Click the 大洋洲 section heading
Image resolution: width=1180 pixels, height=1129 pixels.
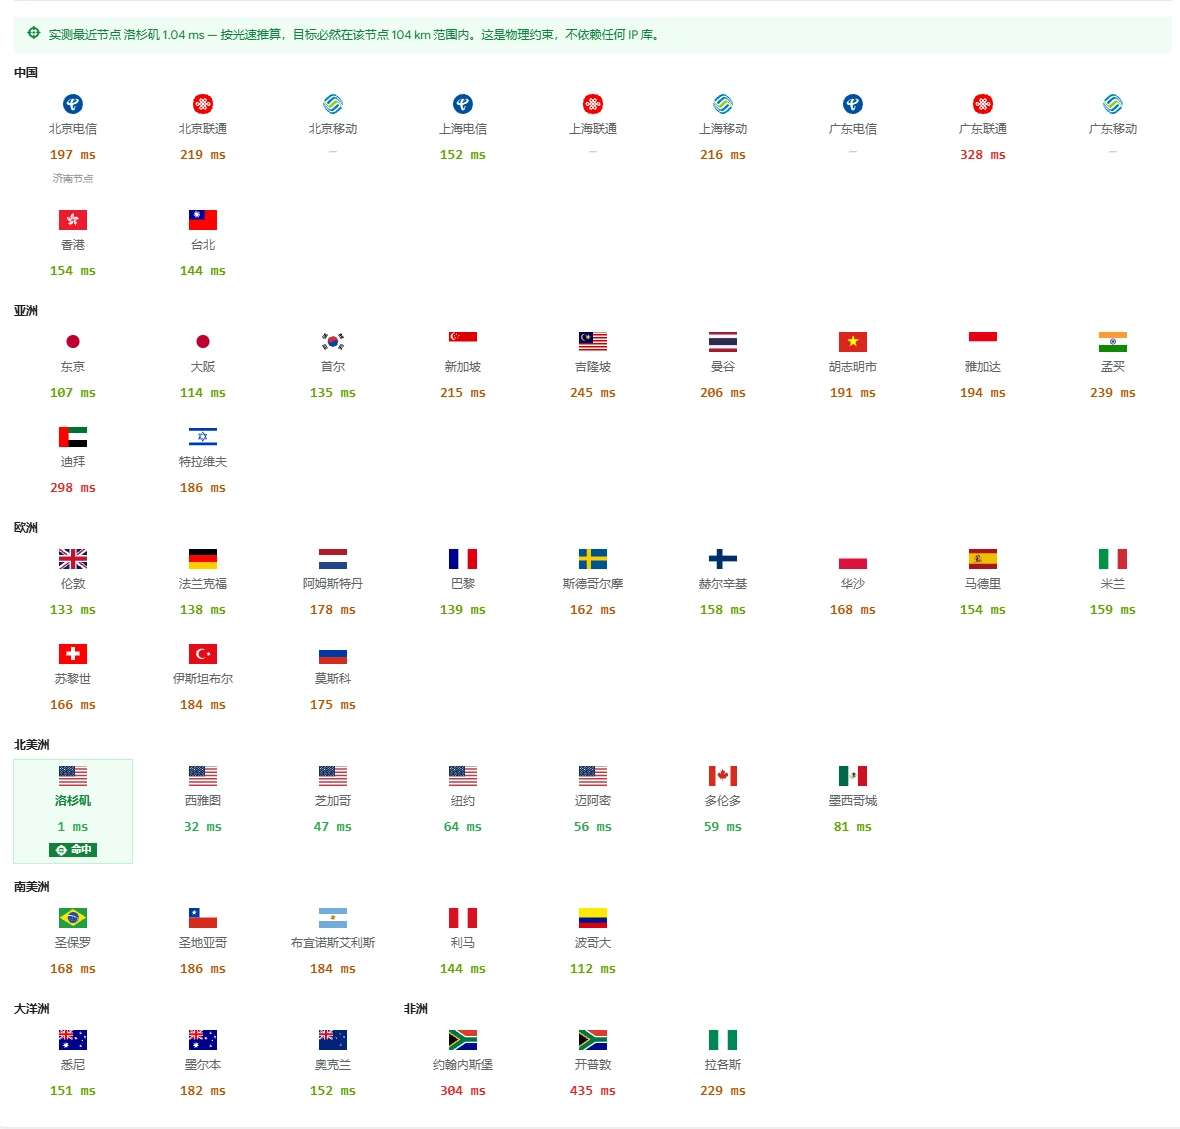[x=32, y=1009]
